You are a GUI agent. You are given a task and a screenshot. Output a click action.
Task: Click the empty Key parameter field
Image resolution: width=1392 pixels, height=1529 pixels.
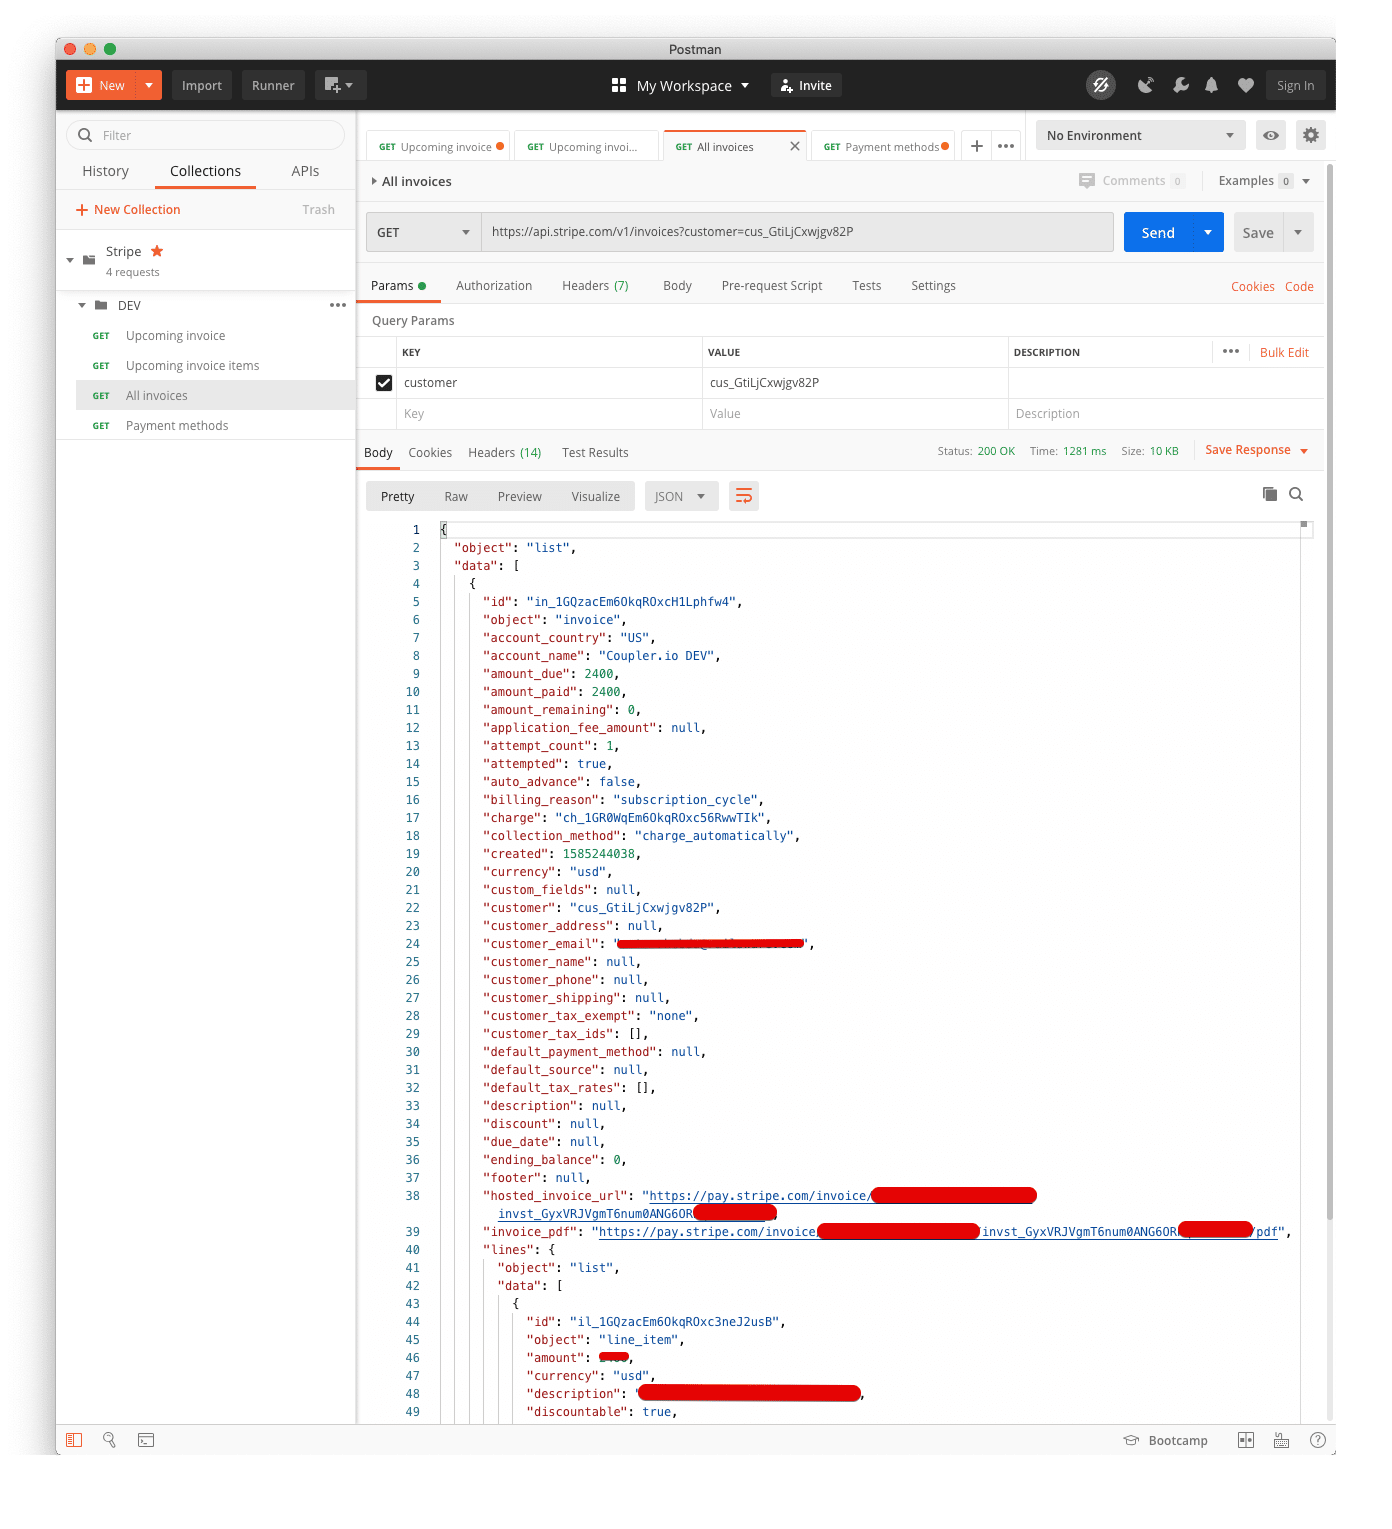(x=549, y=414)
